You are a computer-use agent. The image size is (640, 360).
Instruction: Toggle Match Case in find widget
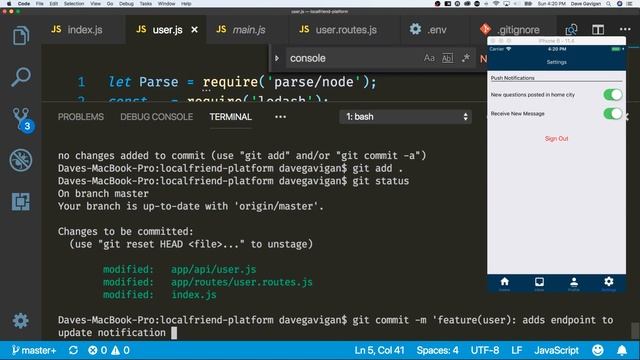[429, 58]
